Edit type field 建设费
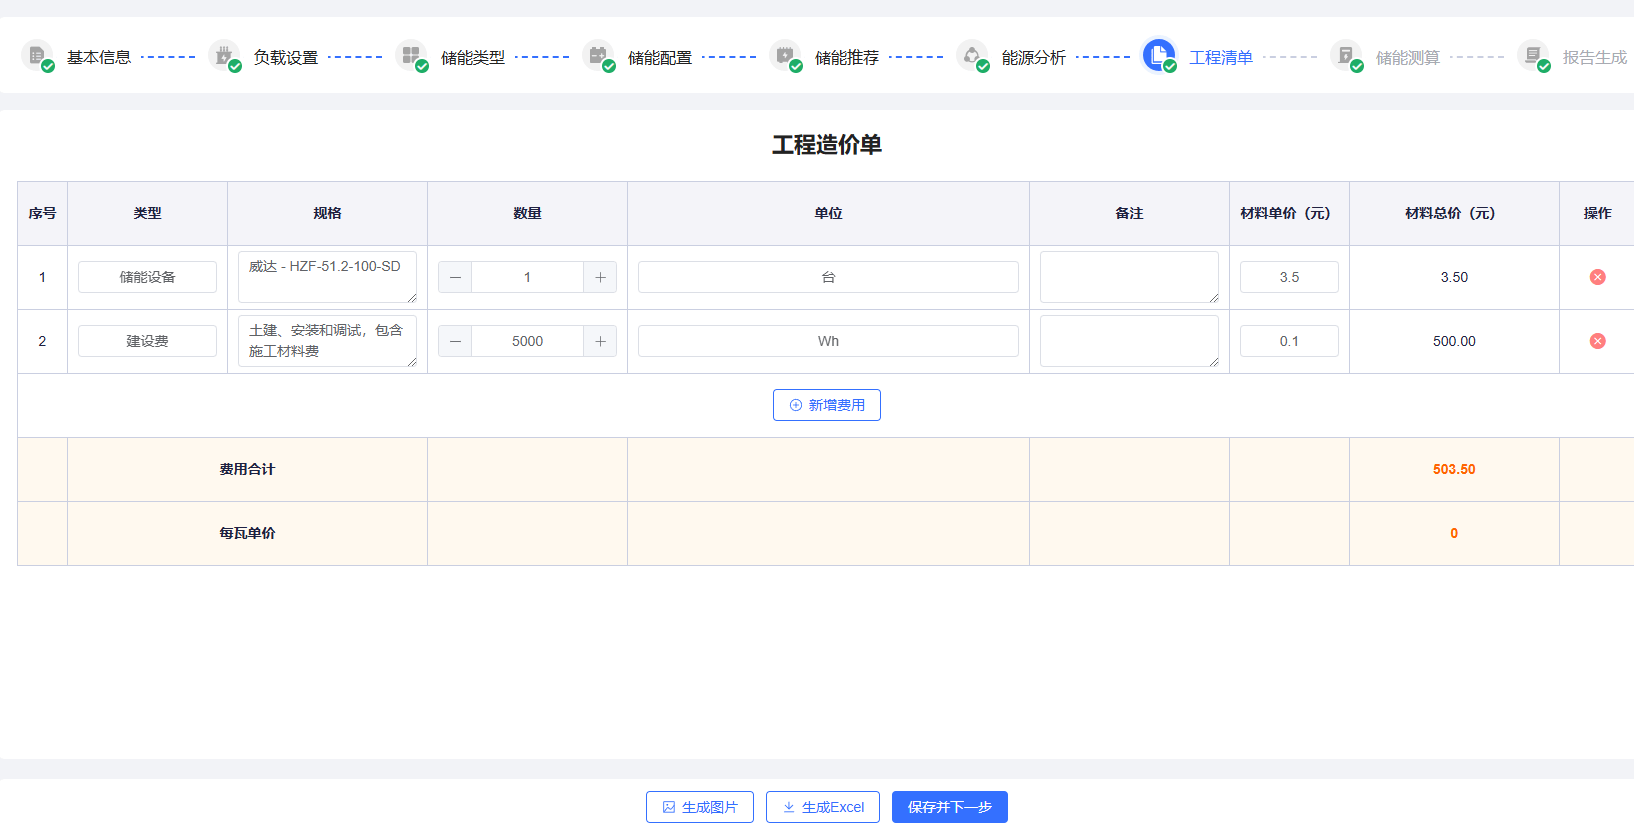 147,341
